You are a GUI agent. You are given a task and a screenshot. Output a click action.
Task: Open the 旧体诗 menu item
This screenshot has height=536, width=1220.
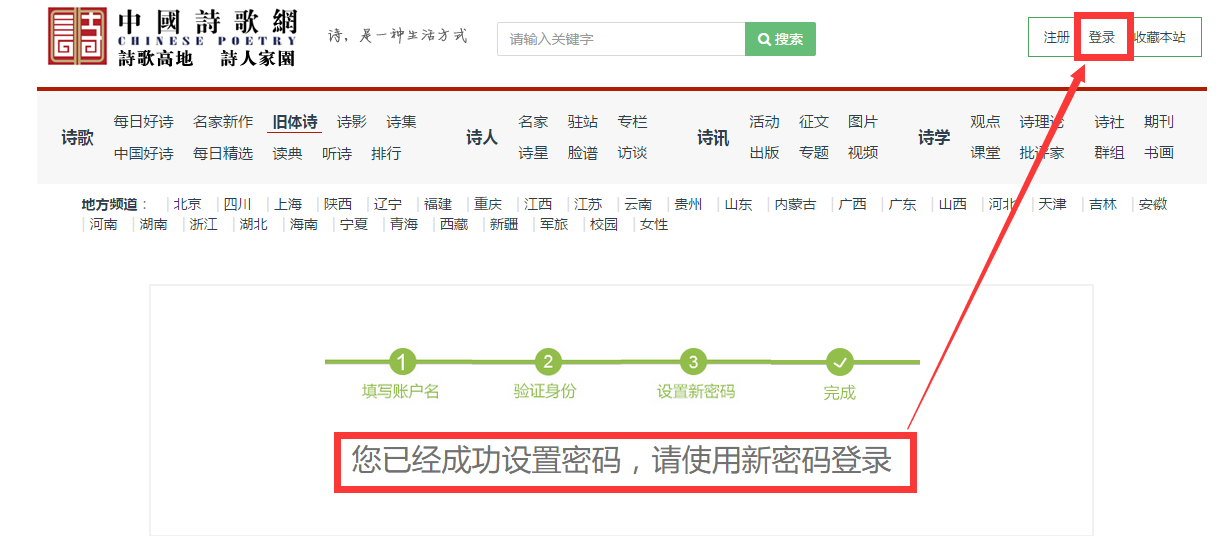coord(295,122)
